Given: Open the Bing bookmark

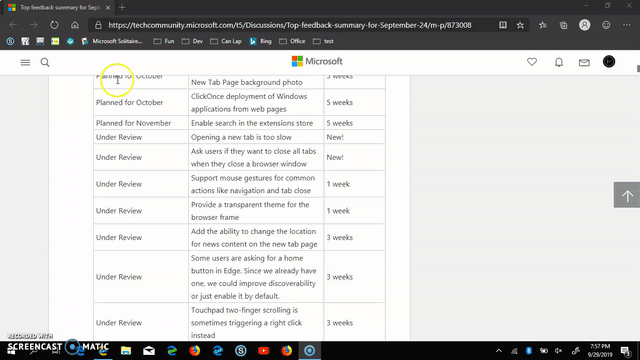Looking at the screenshot, I should click(260, 41).
